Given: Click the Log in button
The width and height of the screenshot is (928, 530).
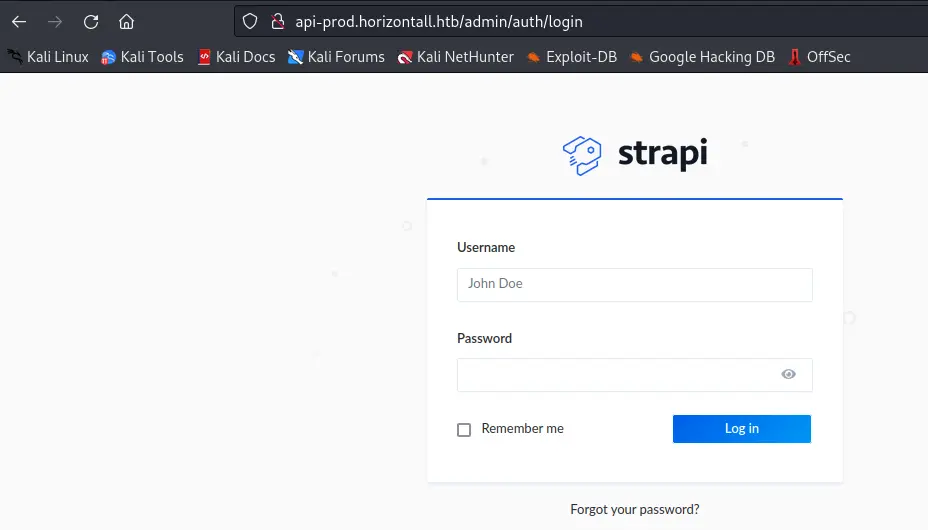Looking at the screenshot, I should tap(742, 429).
